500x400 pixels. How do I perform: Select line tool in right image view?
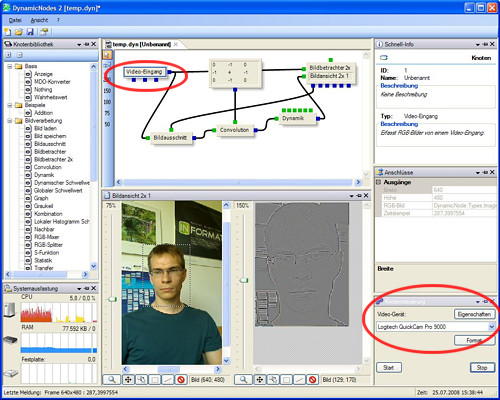[x=299, y=379]
